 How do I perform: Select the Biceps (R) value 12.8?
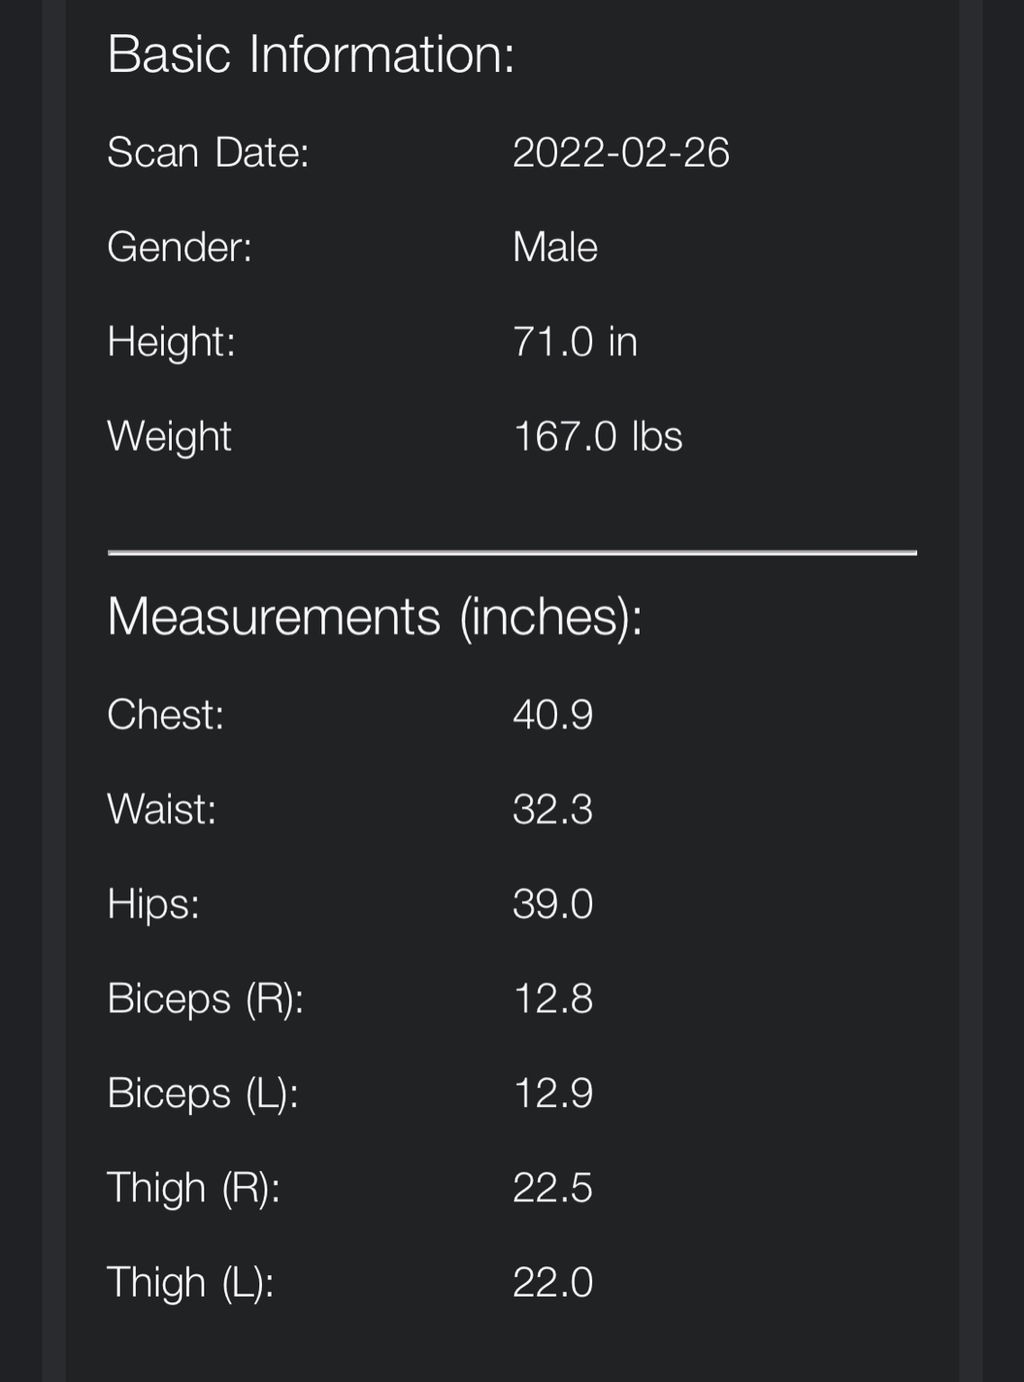[553, 999]
